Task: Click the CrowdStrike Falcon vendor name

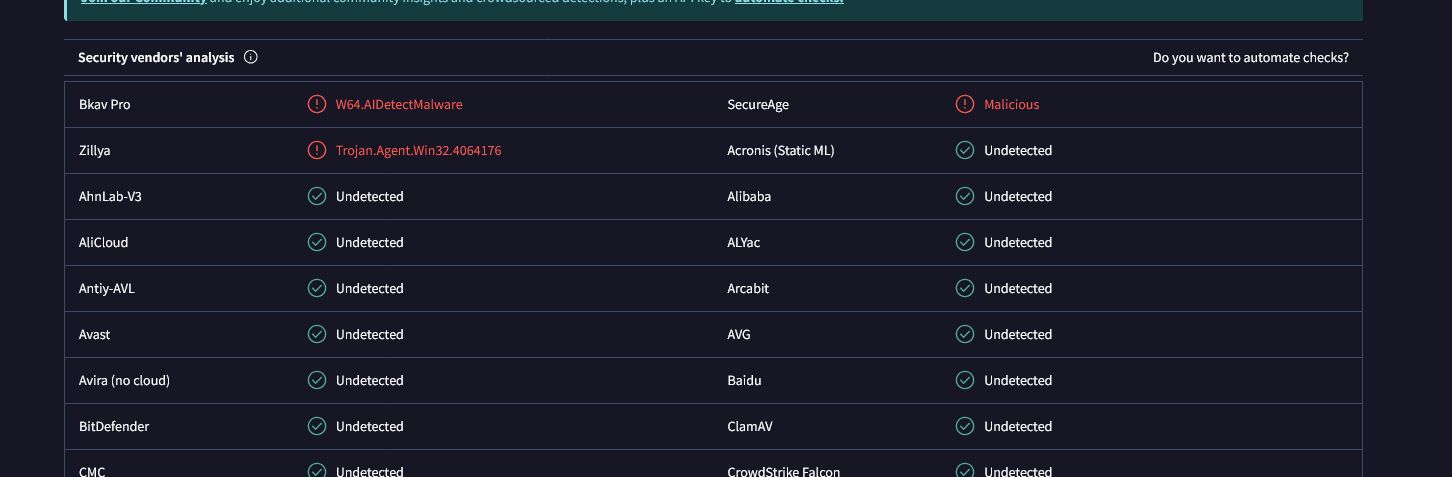Action: (783, 471)
